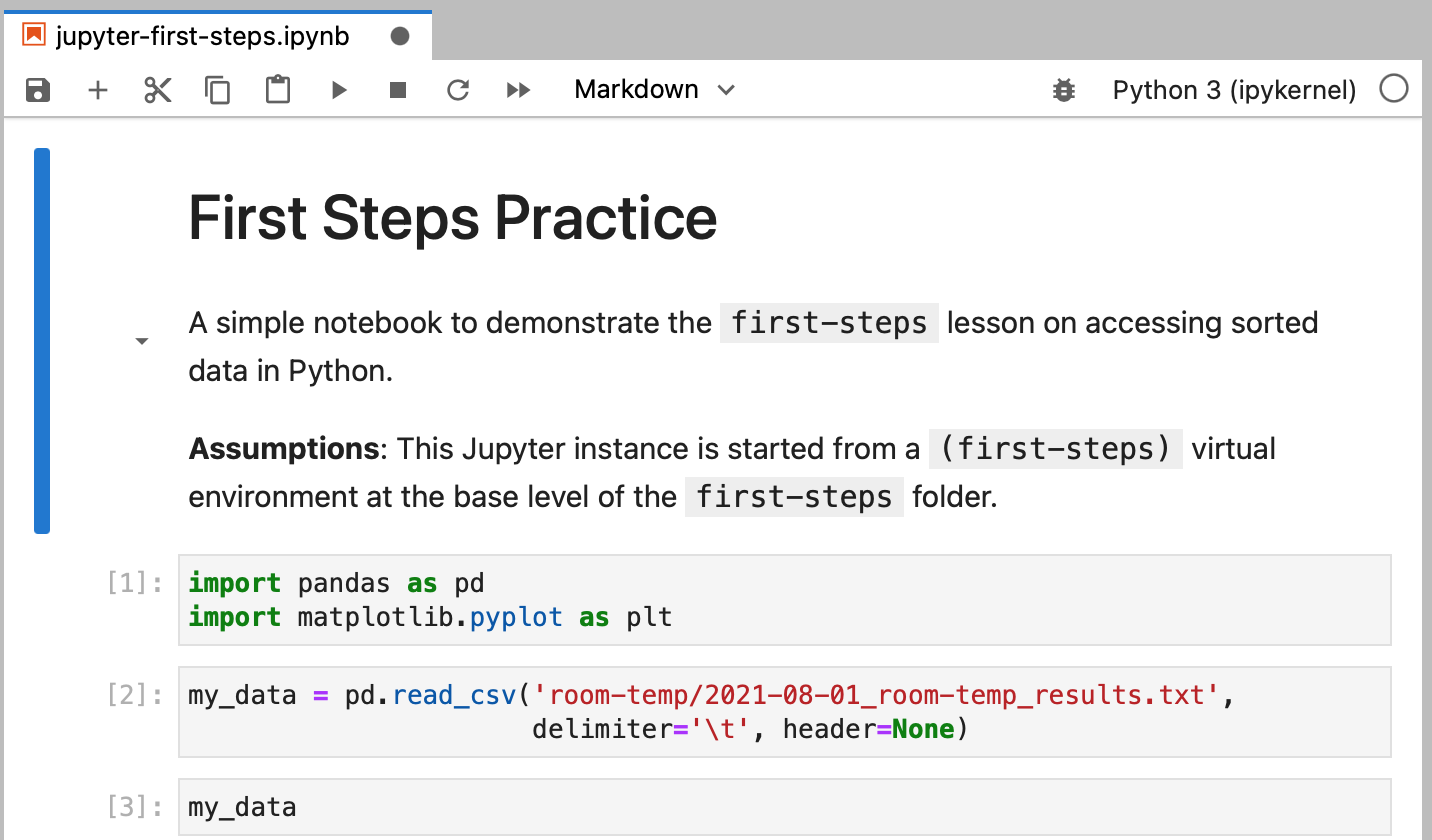Click the (first-steps) inline code text

point(1056,449)
